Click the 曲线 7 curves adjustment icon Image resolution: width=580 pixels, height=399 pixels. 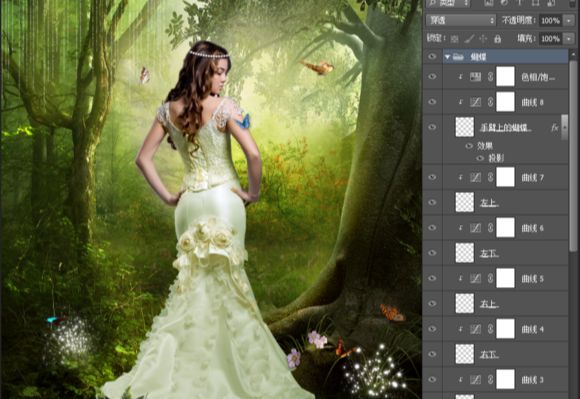pyautogui.click(x=475, y=177)
